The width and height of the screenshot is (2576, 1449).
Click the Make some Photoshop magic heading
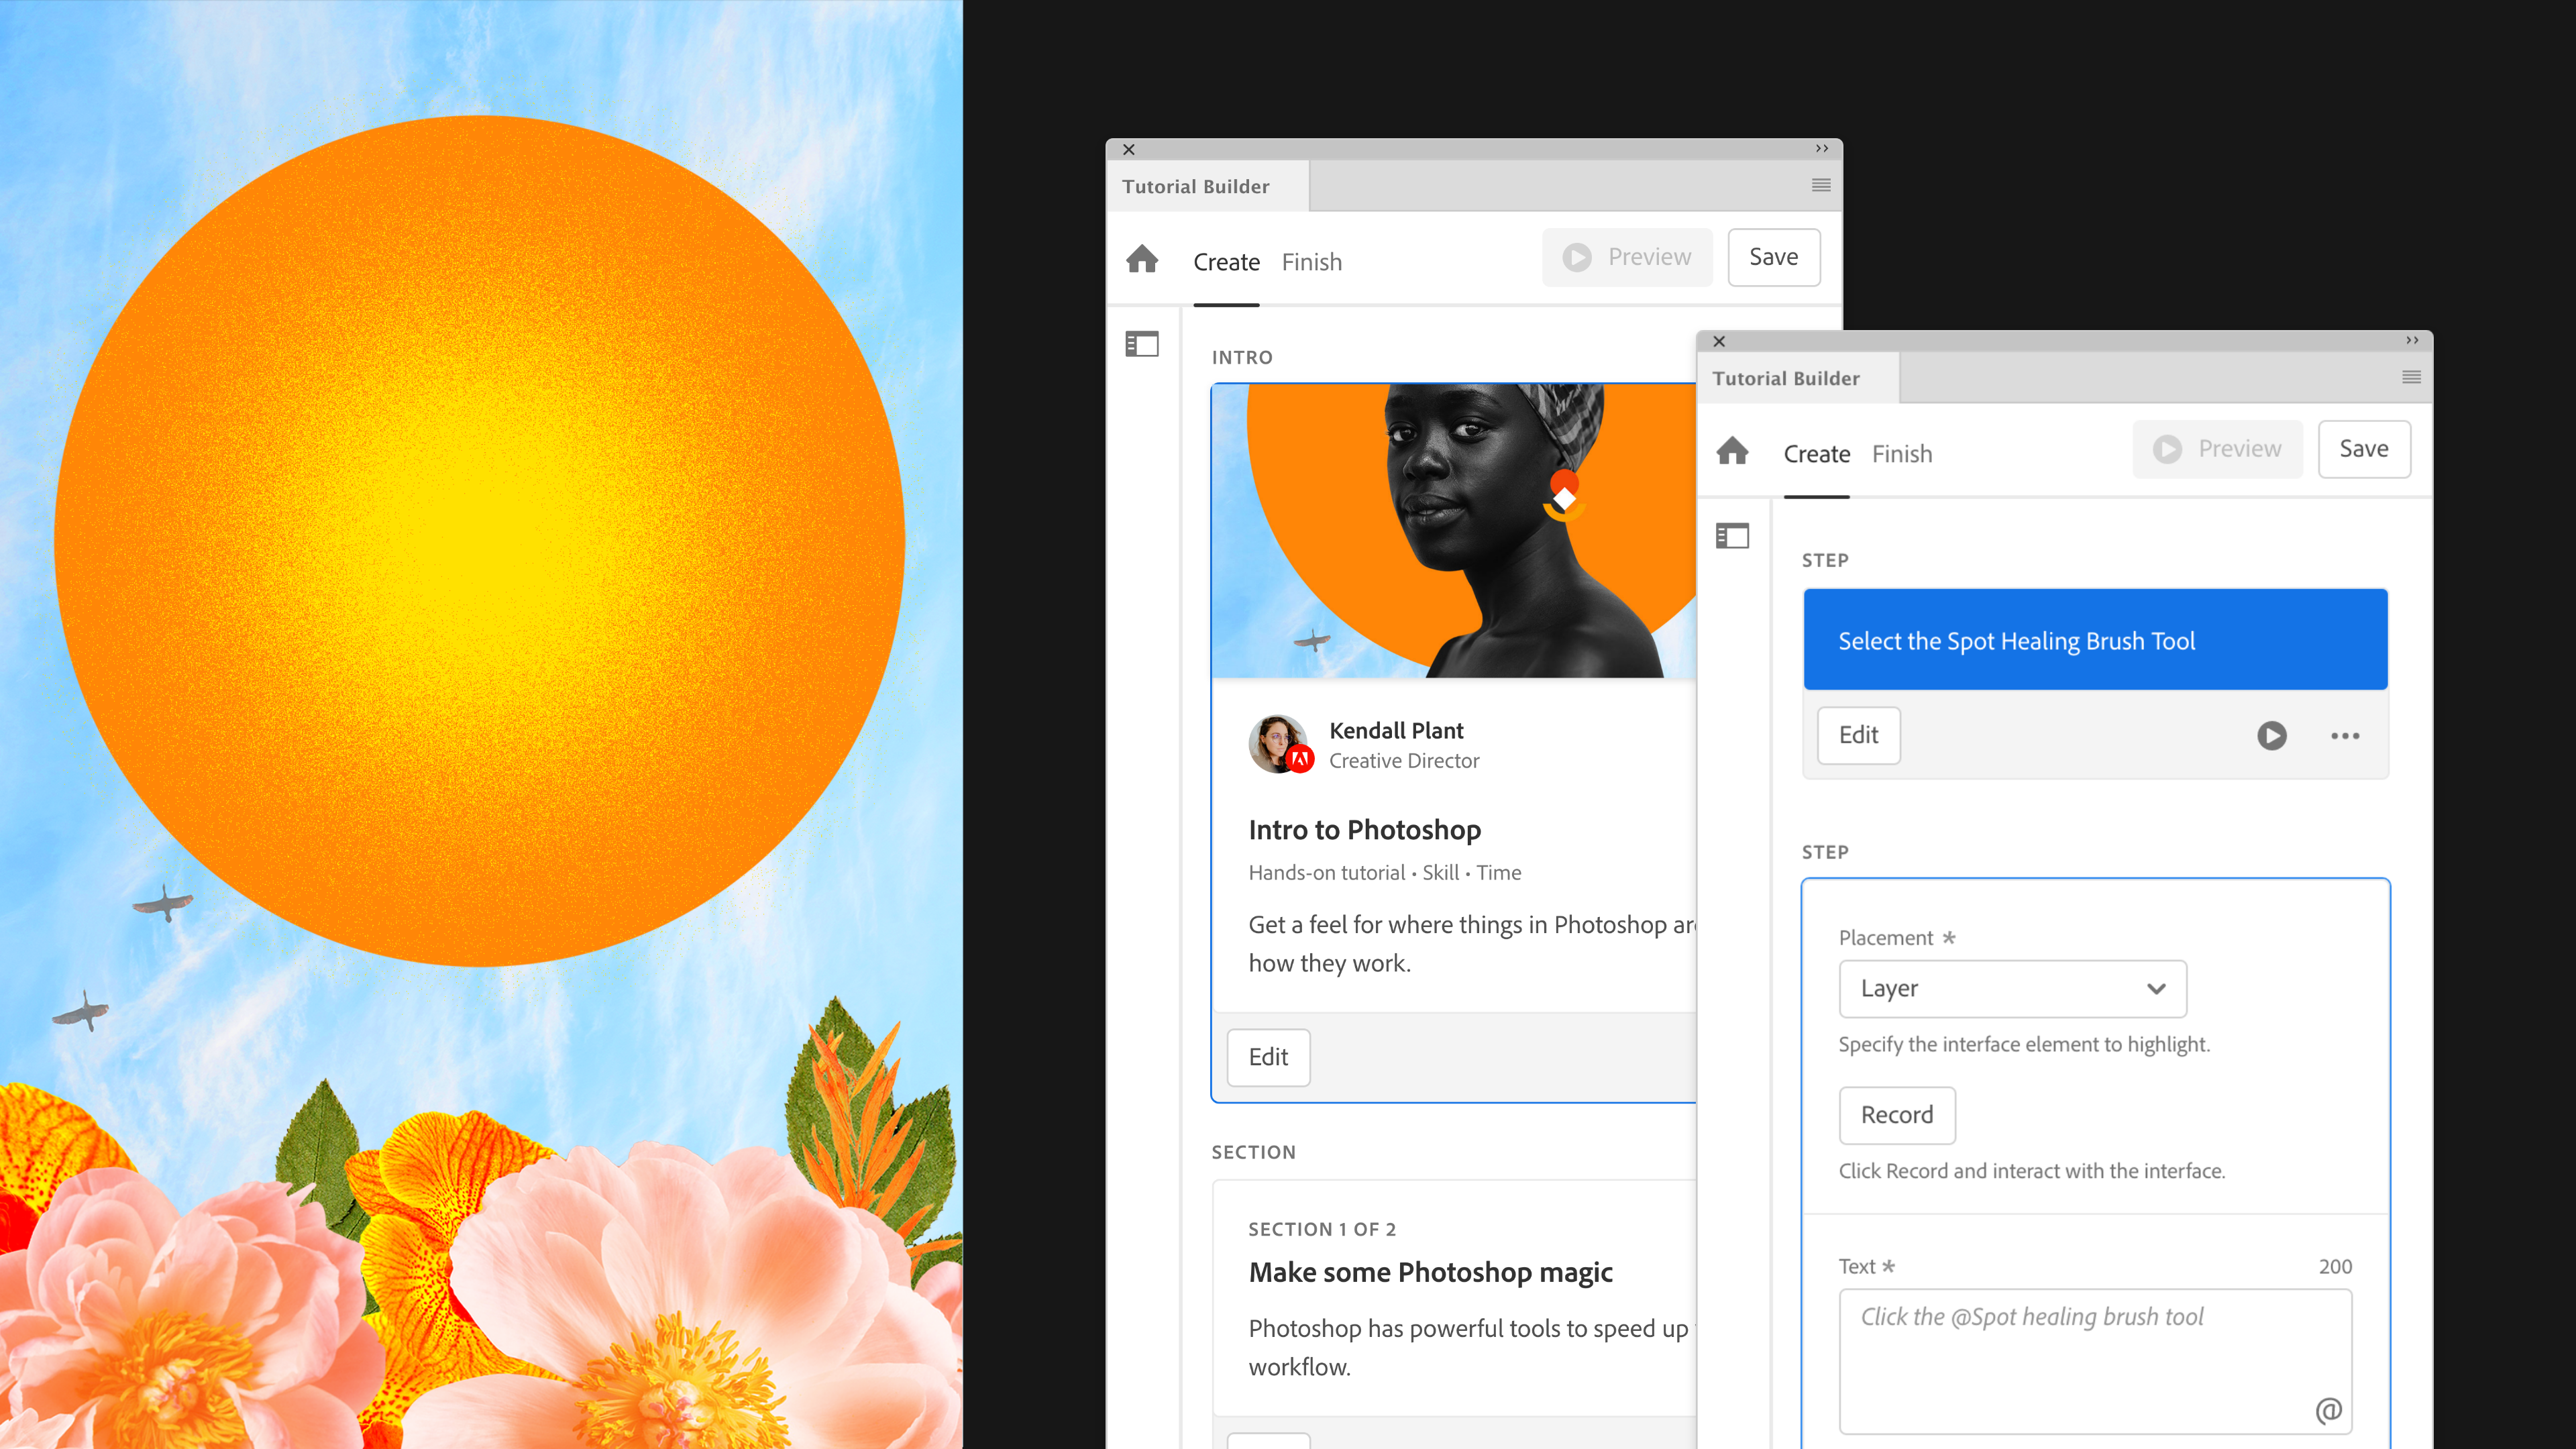pos(1430,1272)
